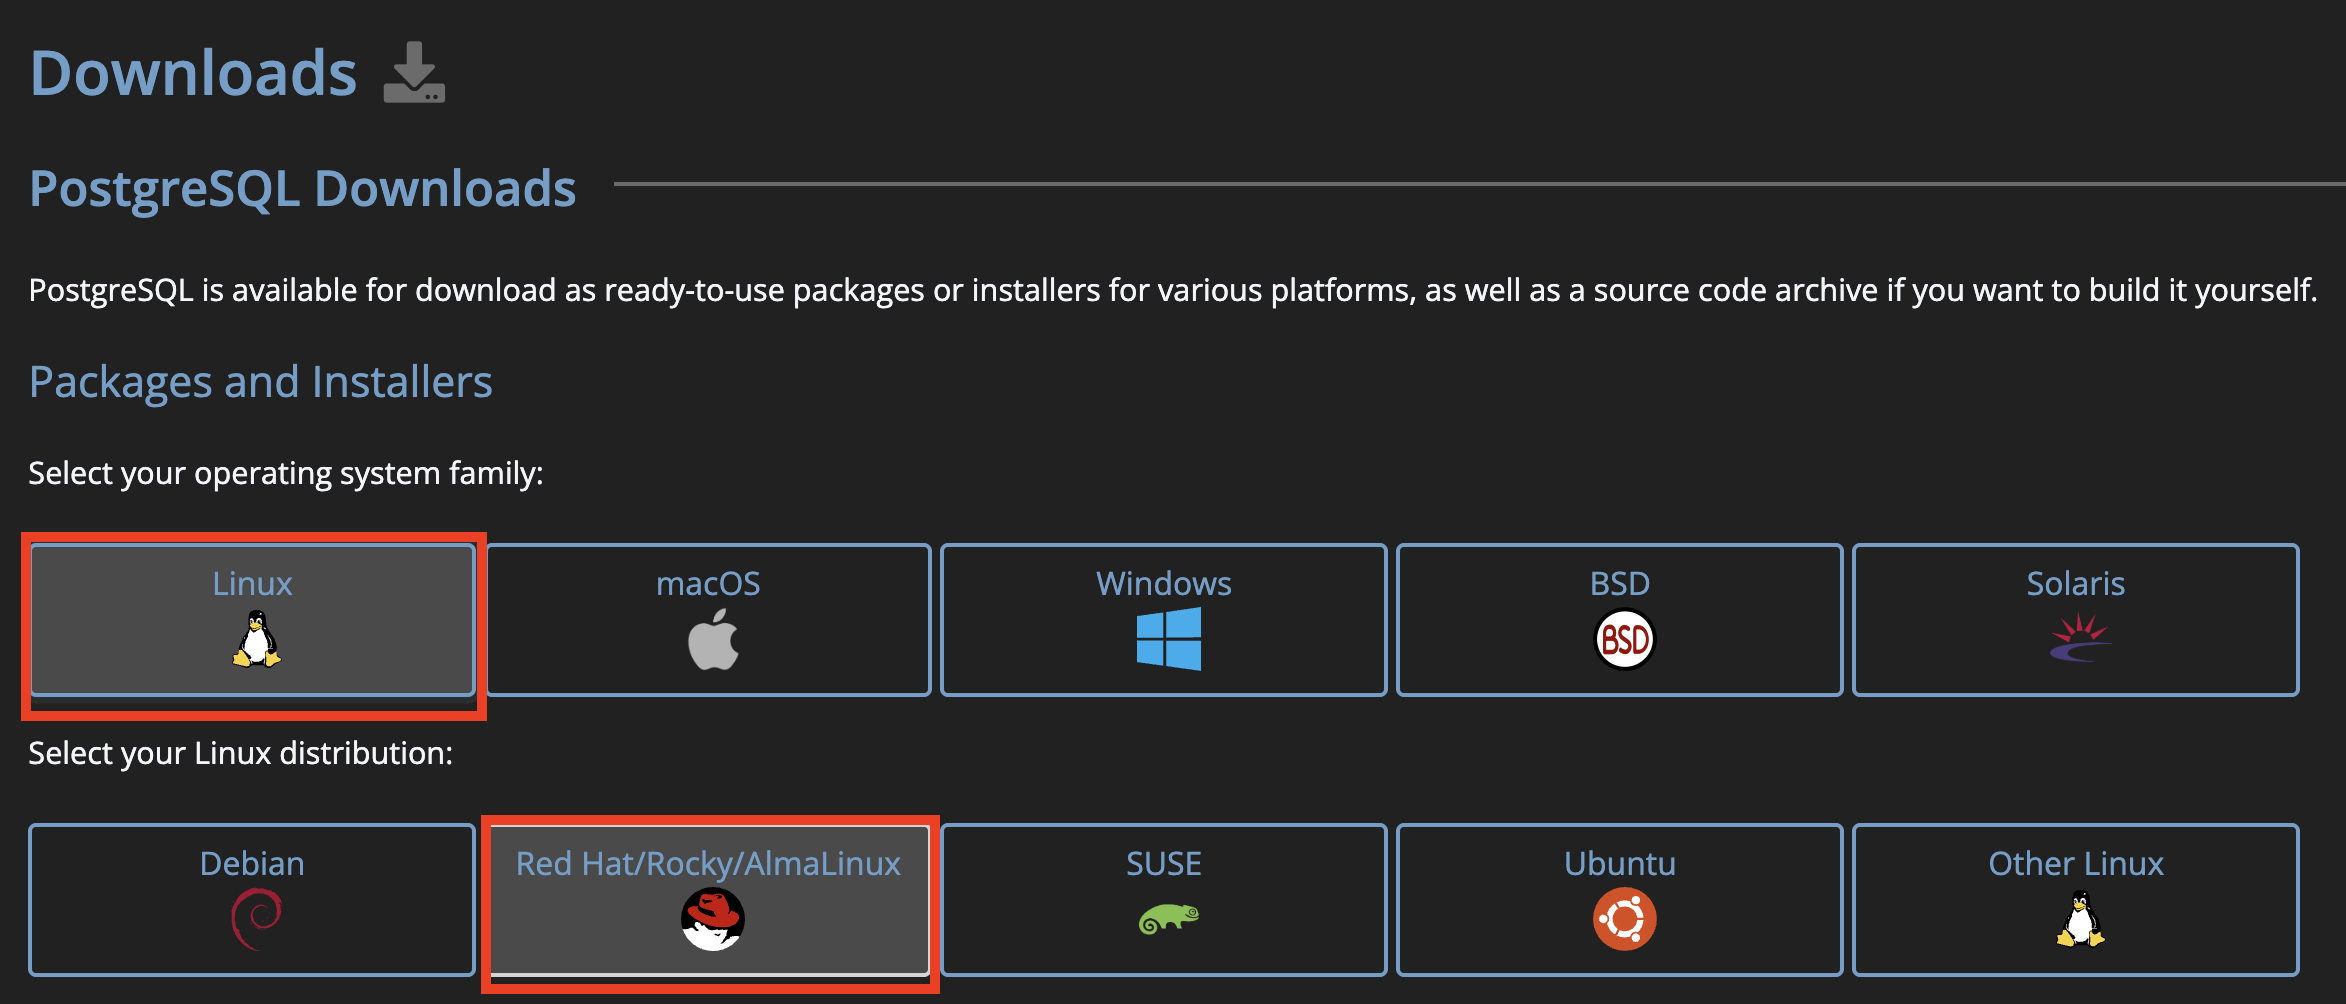Select the SUSE distribution button
The height and width of the screenshot is (1004, 2346).
[x=1164, y=899]
